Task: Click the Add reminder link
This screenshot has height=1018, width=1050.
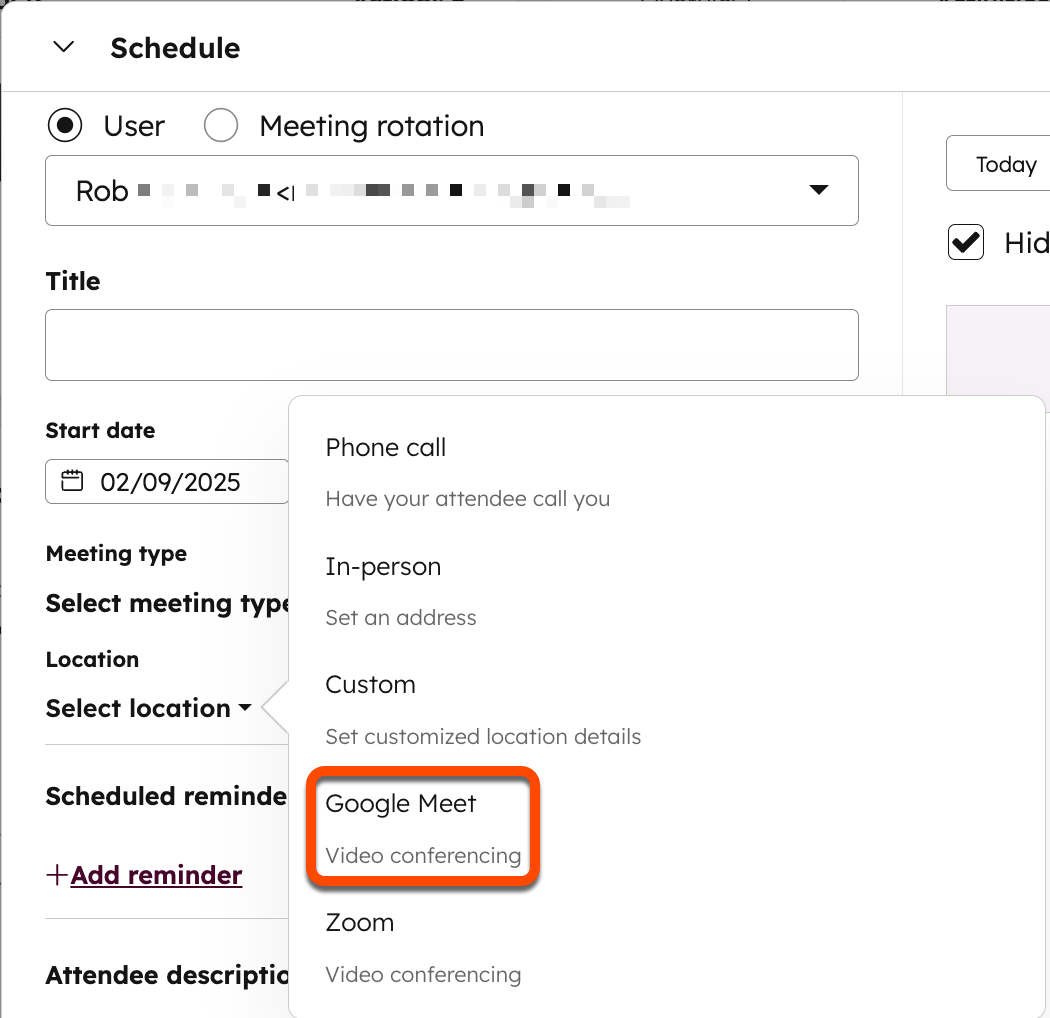Action: click(x=156, y=874)
